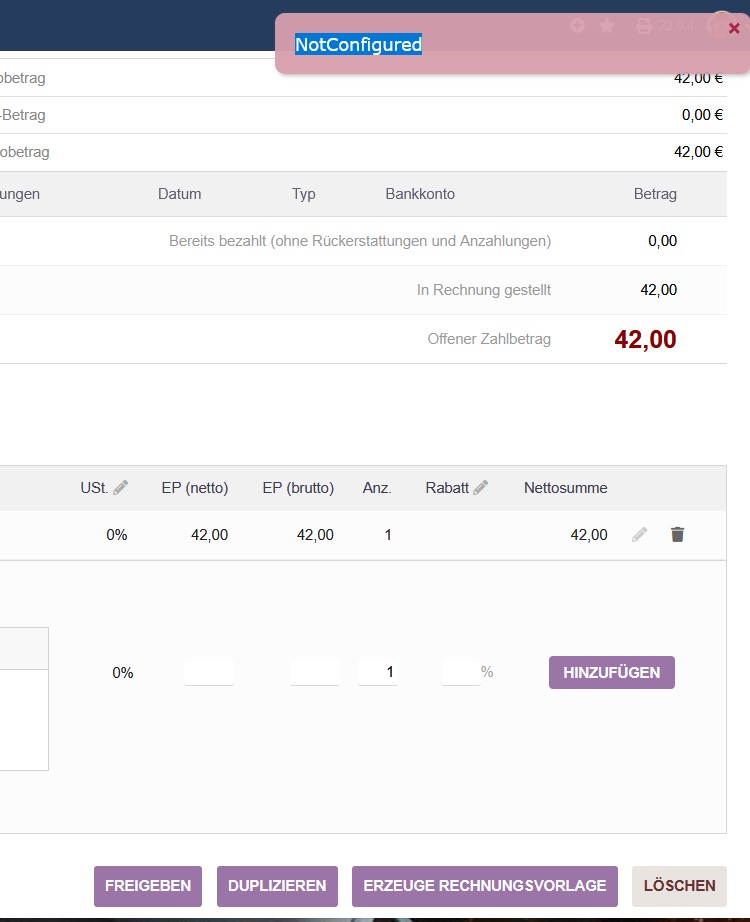Click the Datum column header
The width and height of the screenshot is (750, 922).
pos(179,194)
